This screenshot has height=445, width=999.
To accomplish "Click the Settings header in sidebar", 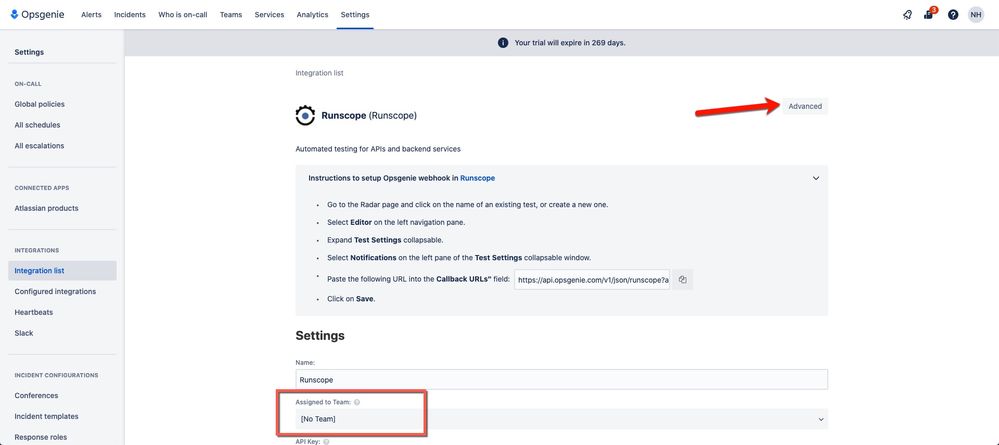I will tap(29, 52).
